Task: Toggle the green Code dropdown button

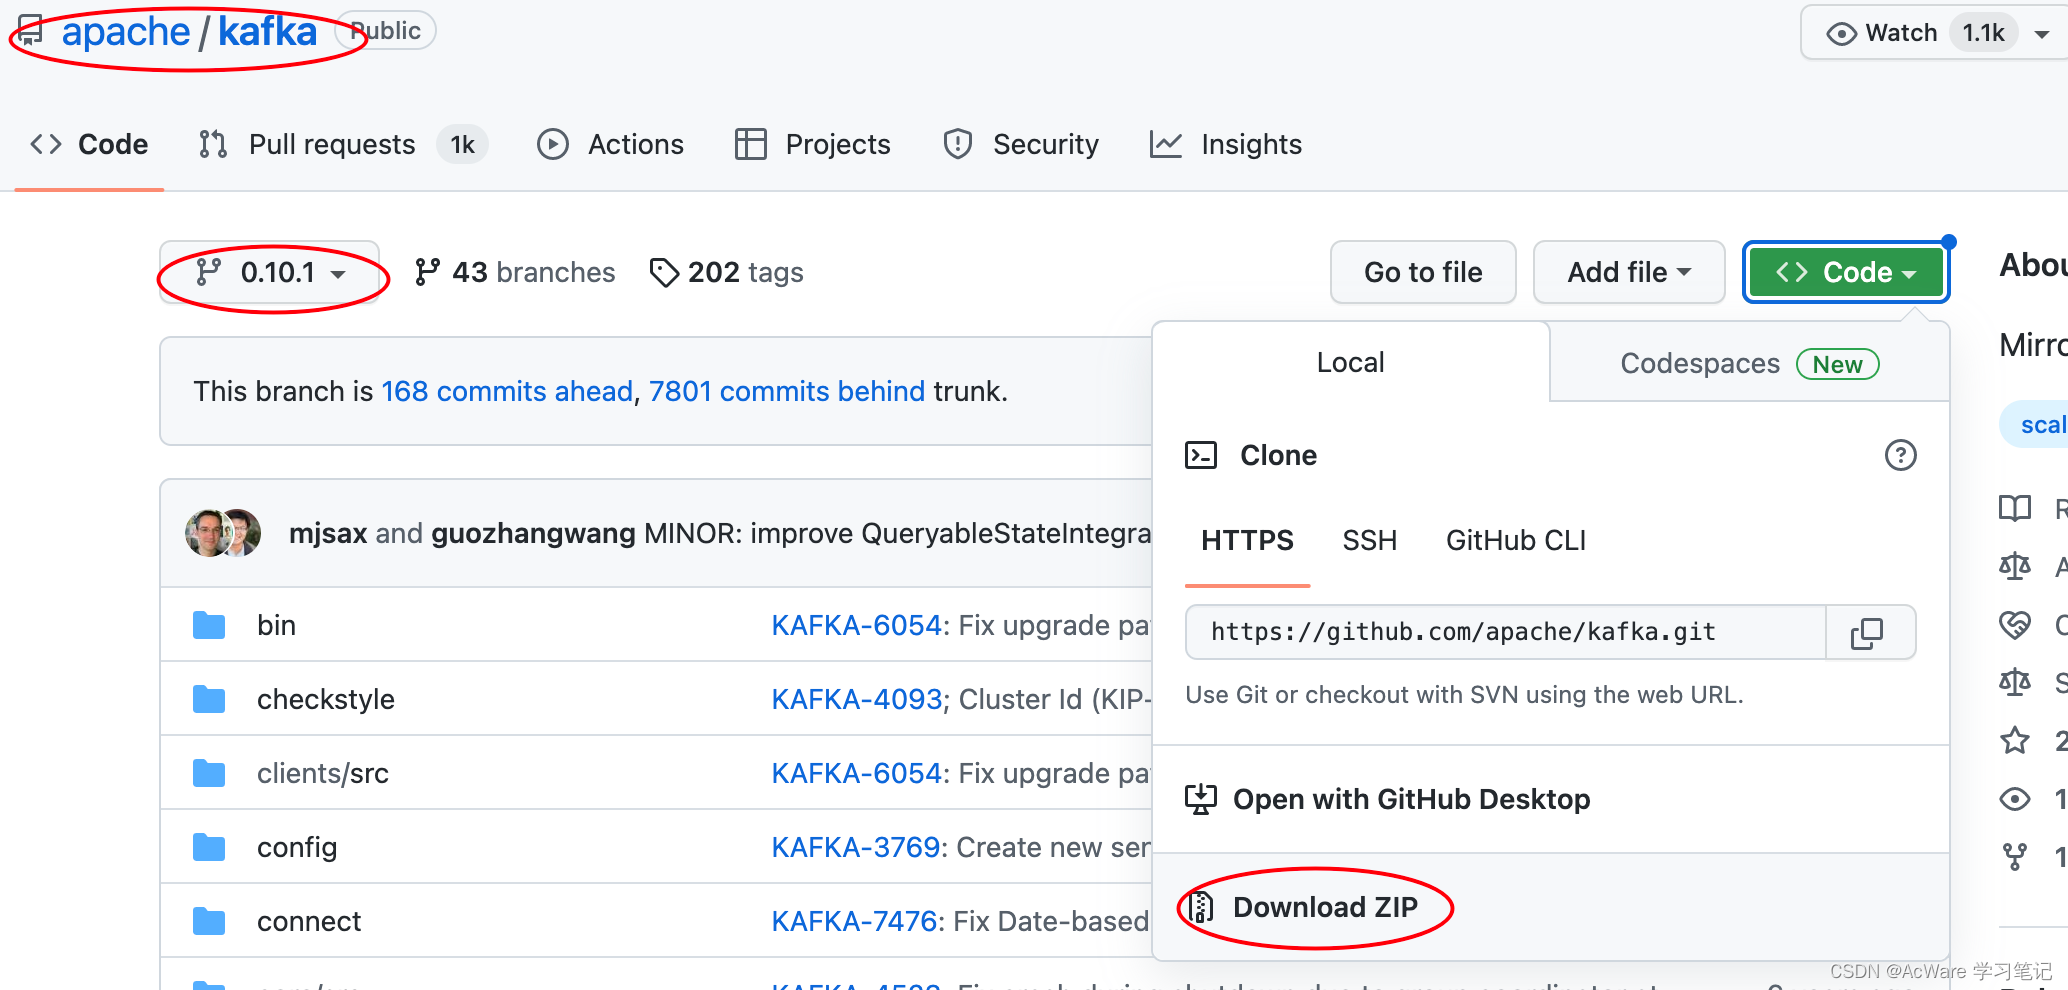Action: (x=1846, y=272)
